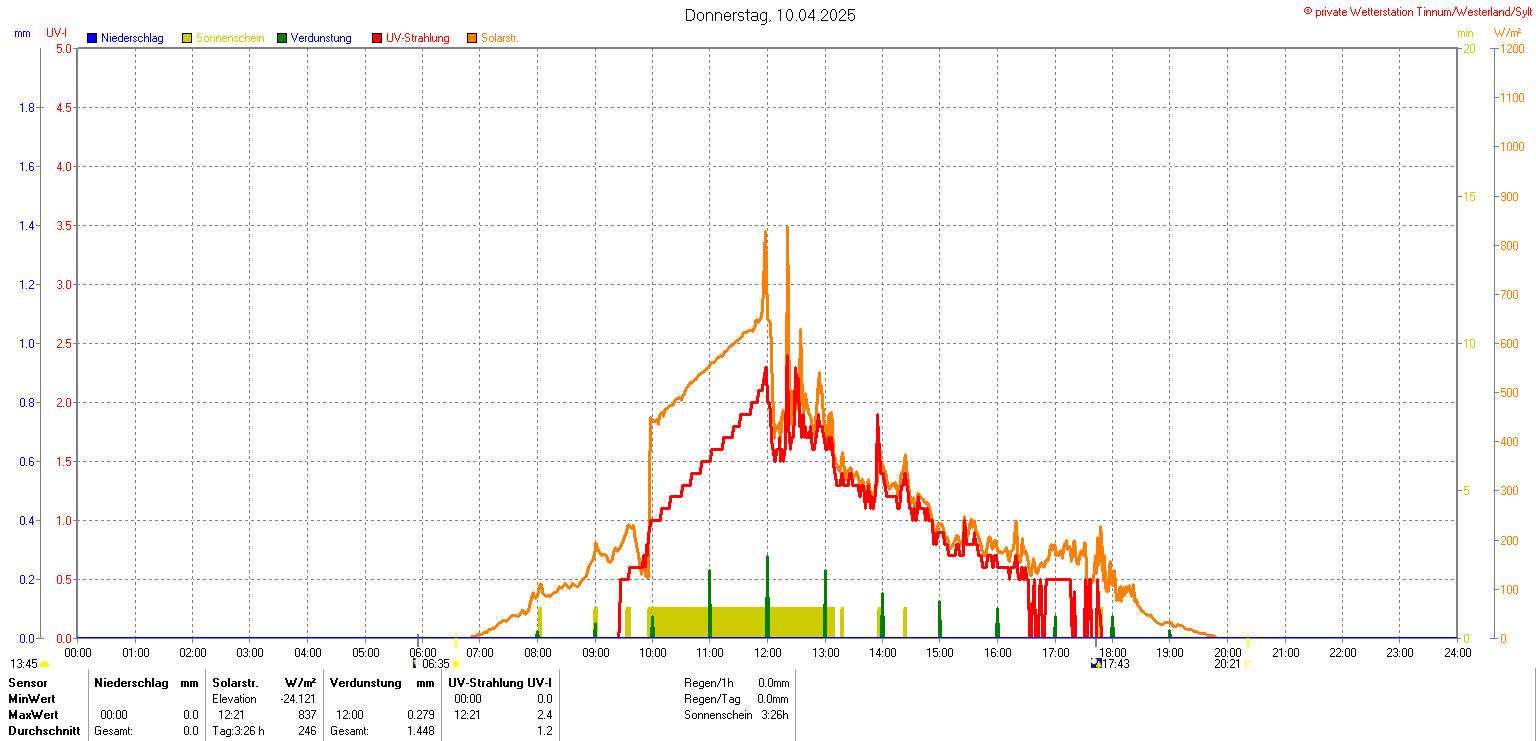This screenshot has height=741, width=1536.
Task: Click the green Verdunstung legend square
Action: [x=282, y=38]
